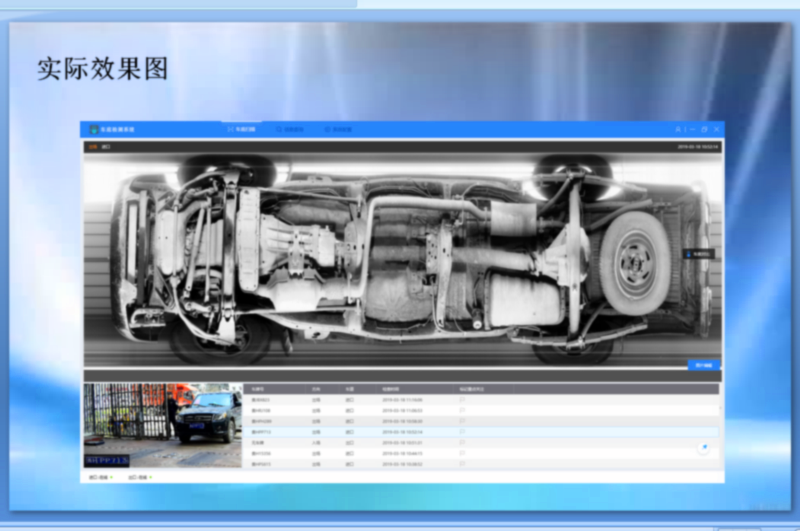
Task: Click the dark label button over spare tire
Action: (x=698, y=254)
